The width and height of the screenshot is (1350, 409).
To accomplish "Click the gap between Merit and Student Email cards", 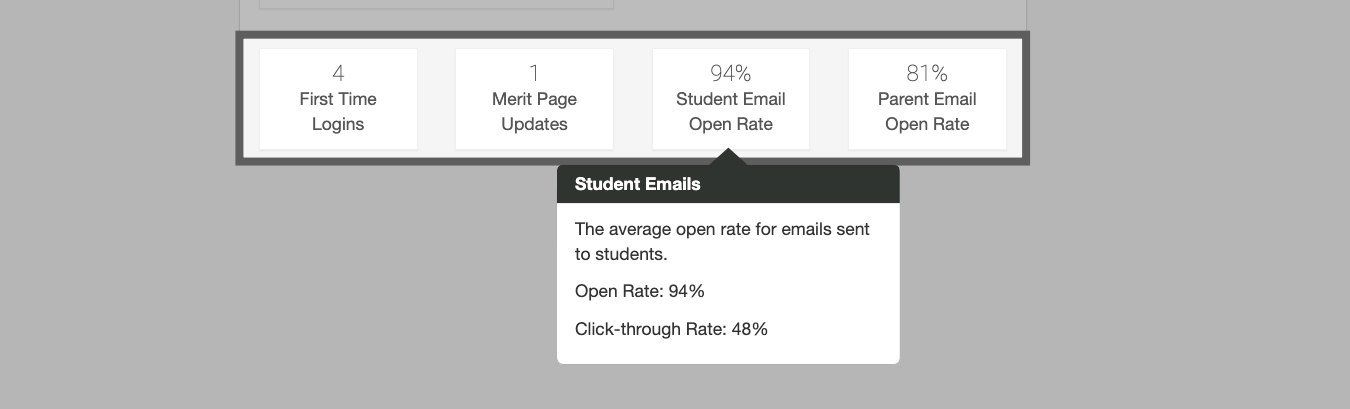I will [632, 100].
